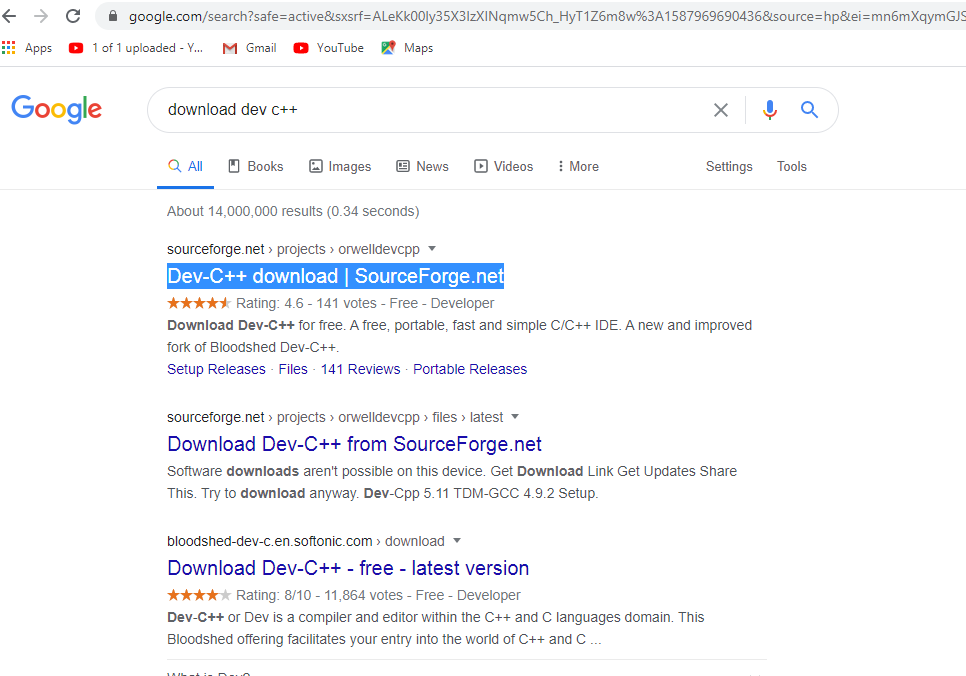
Task: Open 'Dev-C++ download | SourceForge.net' result
Action: coord(336,276)
